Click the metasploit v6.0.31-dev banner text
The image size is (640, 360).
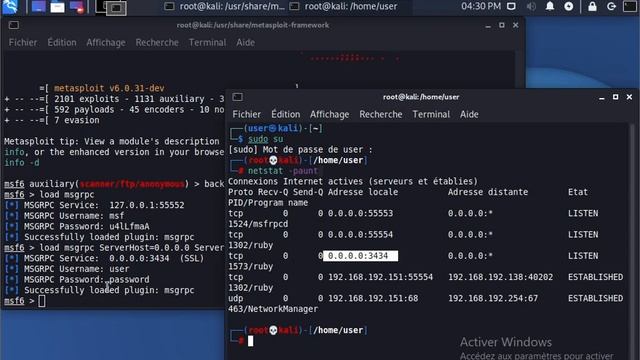tap(109, 88)
